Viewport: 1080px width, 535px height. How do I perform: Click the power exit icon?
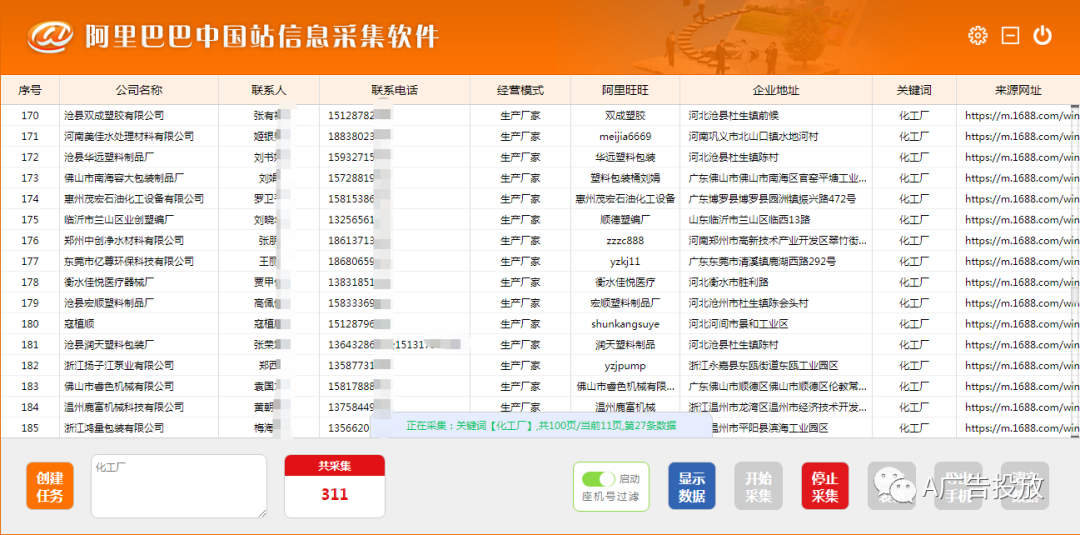tap(1042, 35)
